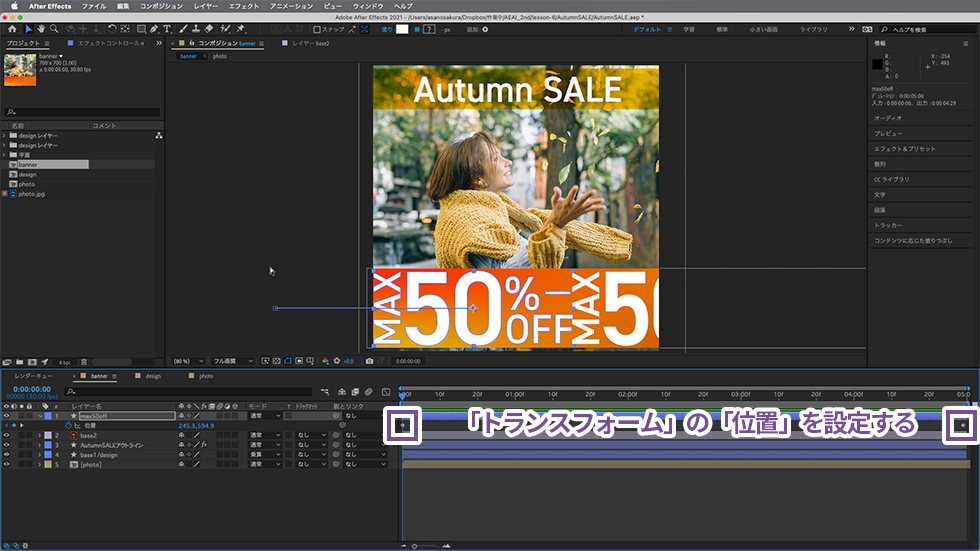Click photo breadcrumb in composition viewer
The height and width of the screenshot is (551, 980).
point(219,56)
